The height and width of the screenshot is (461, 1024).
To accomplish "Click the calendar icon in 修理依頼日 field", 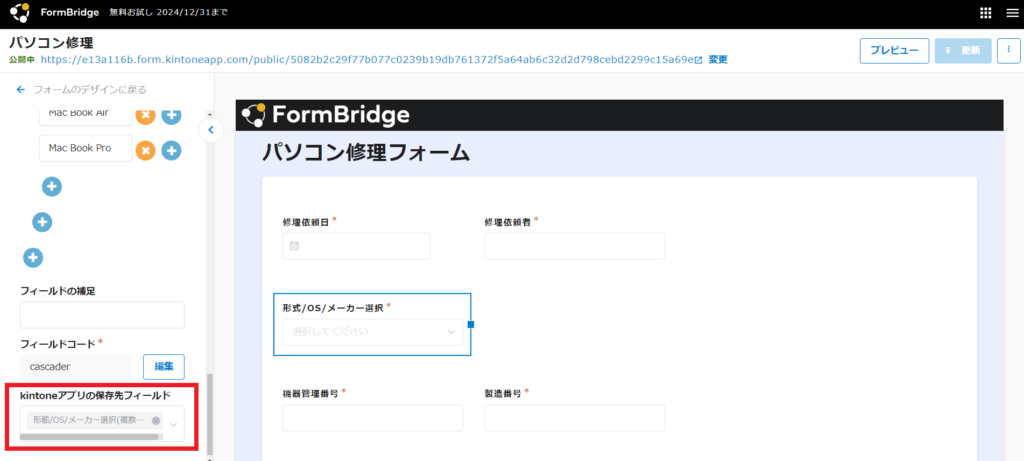I will click(294, 246).
